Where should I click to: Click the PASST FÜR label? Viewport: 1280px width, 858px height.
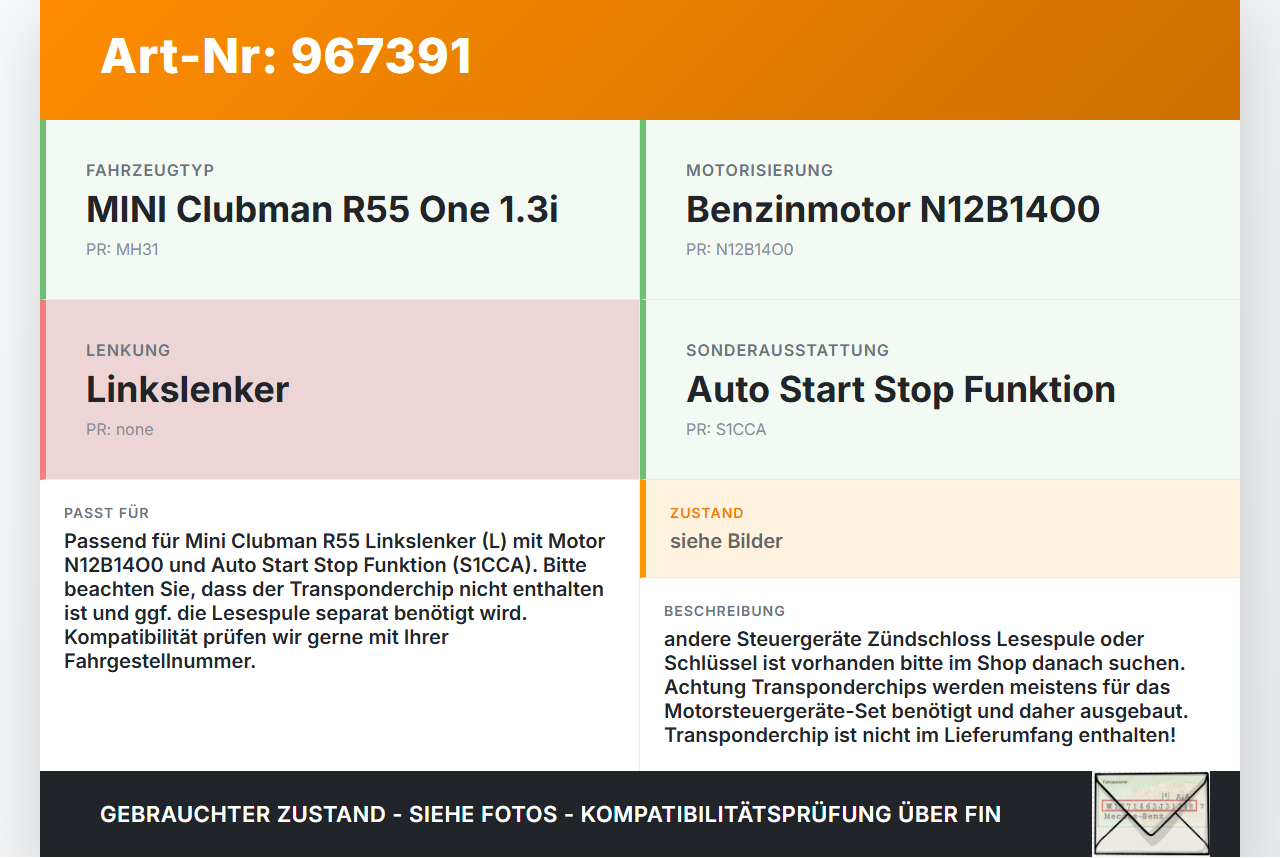coord(107,513)
